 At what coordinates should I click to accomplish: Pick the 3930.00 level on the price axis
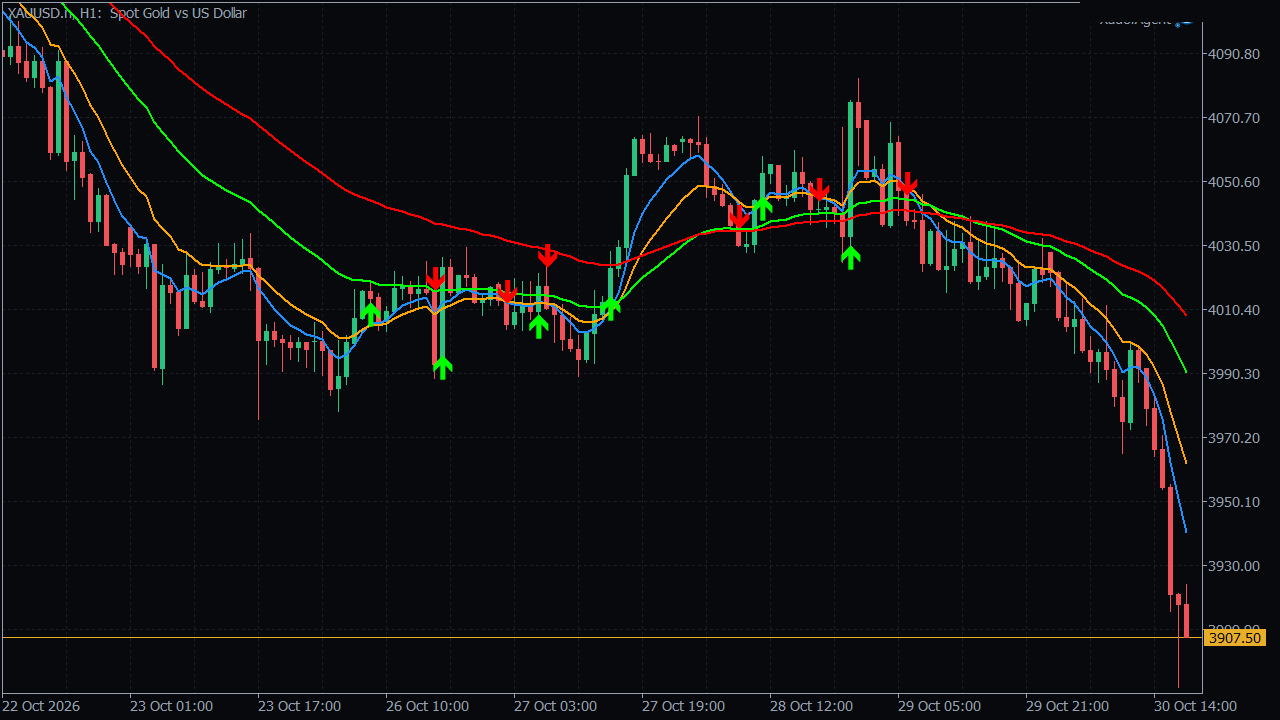pos(1235,566)
